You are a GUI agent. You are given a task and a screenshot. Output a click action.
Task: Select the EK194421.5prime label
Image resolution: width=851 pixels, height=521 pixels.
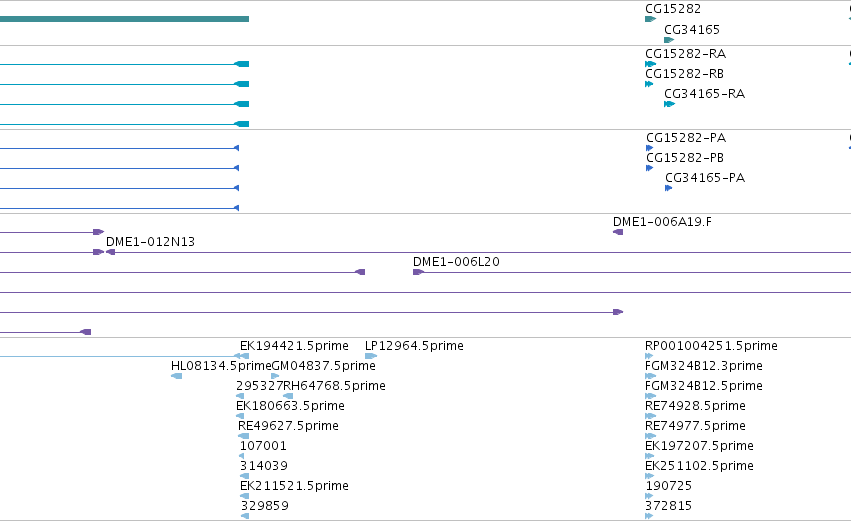(x=294, y=346)
